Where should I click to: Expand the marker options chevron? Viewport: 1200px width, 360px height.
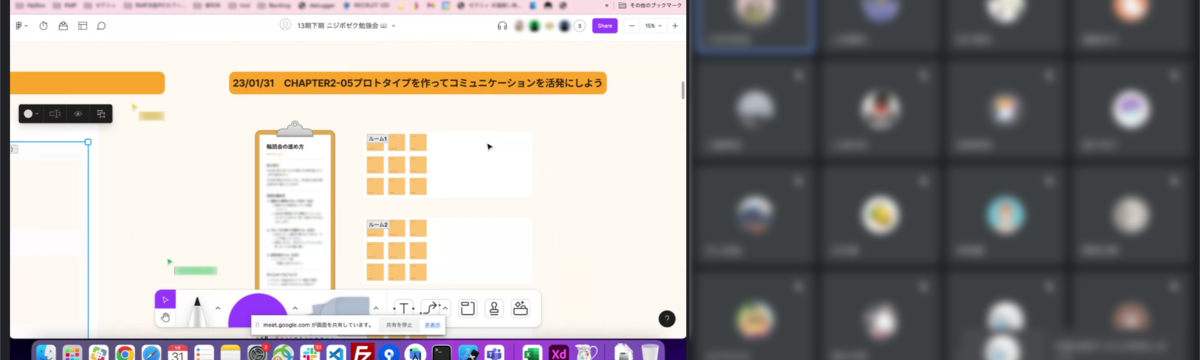point(218,308)
